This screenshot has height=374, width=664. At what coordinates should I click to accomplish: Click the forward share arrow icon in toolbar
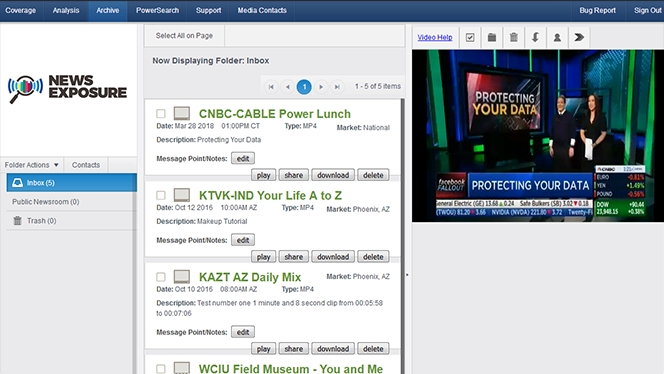[x=579, y=37]
